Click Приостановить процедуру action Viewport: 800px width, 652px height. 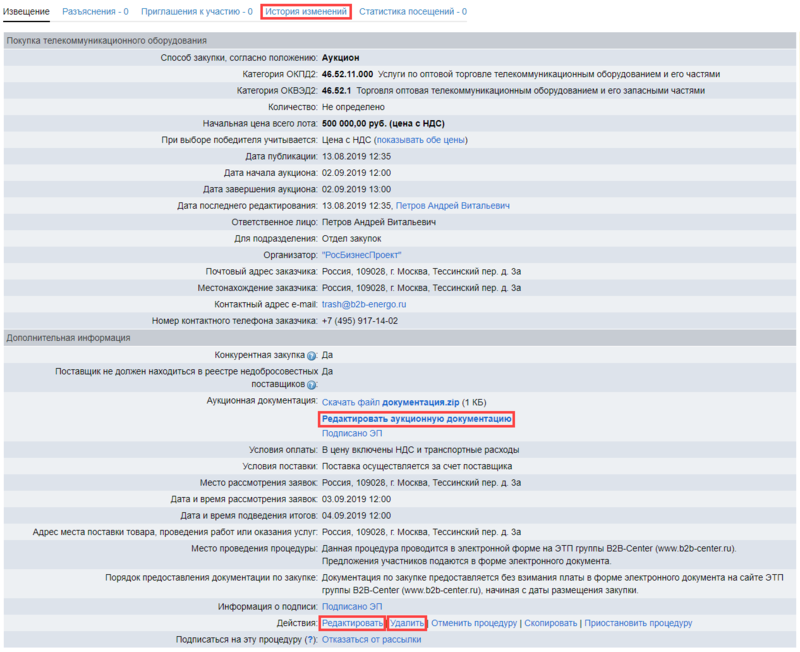pyautogui.click(x=638, y=623)
